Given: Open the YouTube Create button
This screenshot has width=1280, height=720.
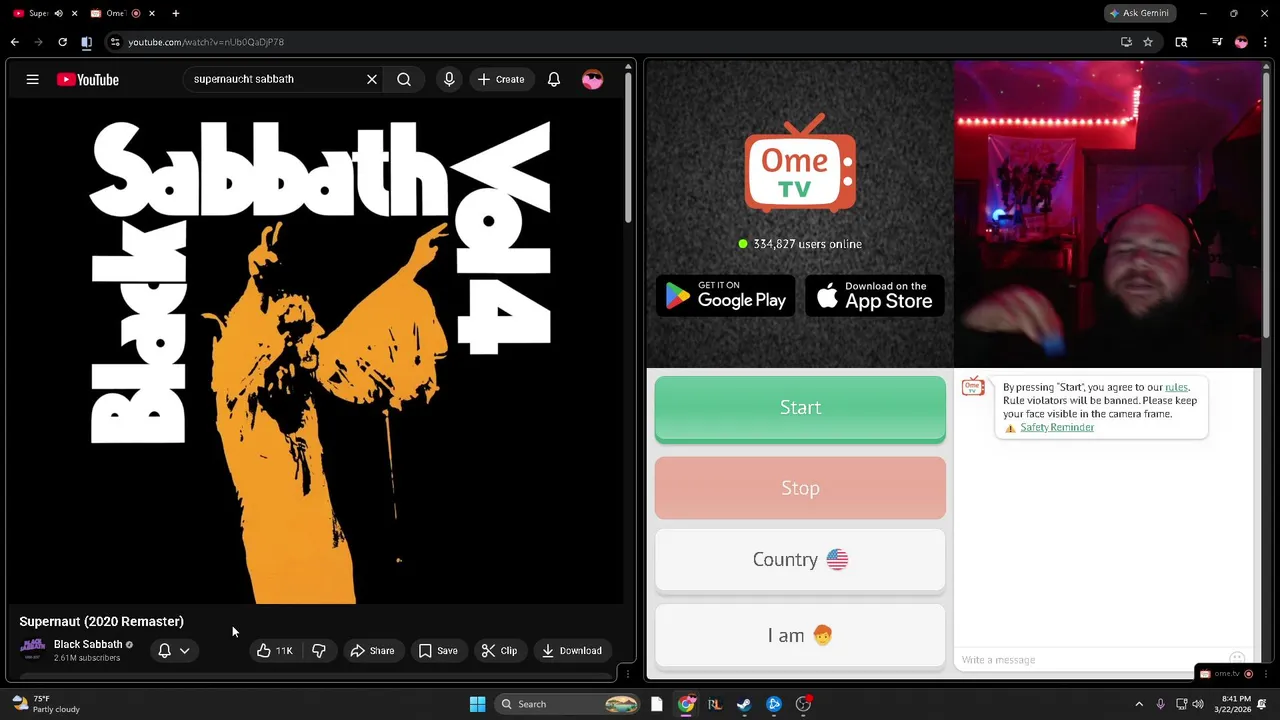Looking at the screenshot, I should [x=501, y=79].
